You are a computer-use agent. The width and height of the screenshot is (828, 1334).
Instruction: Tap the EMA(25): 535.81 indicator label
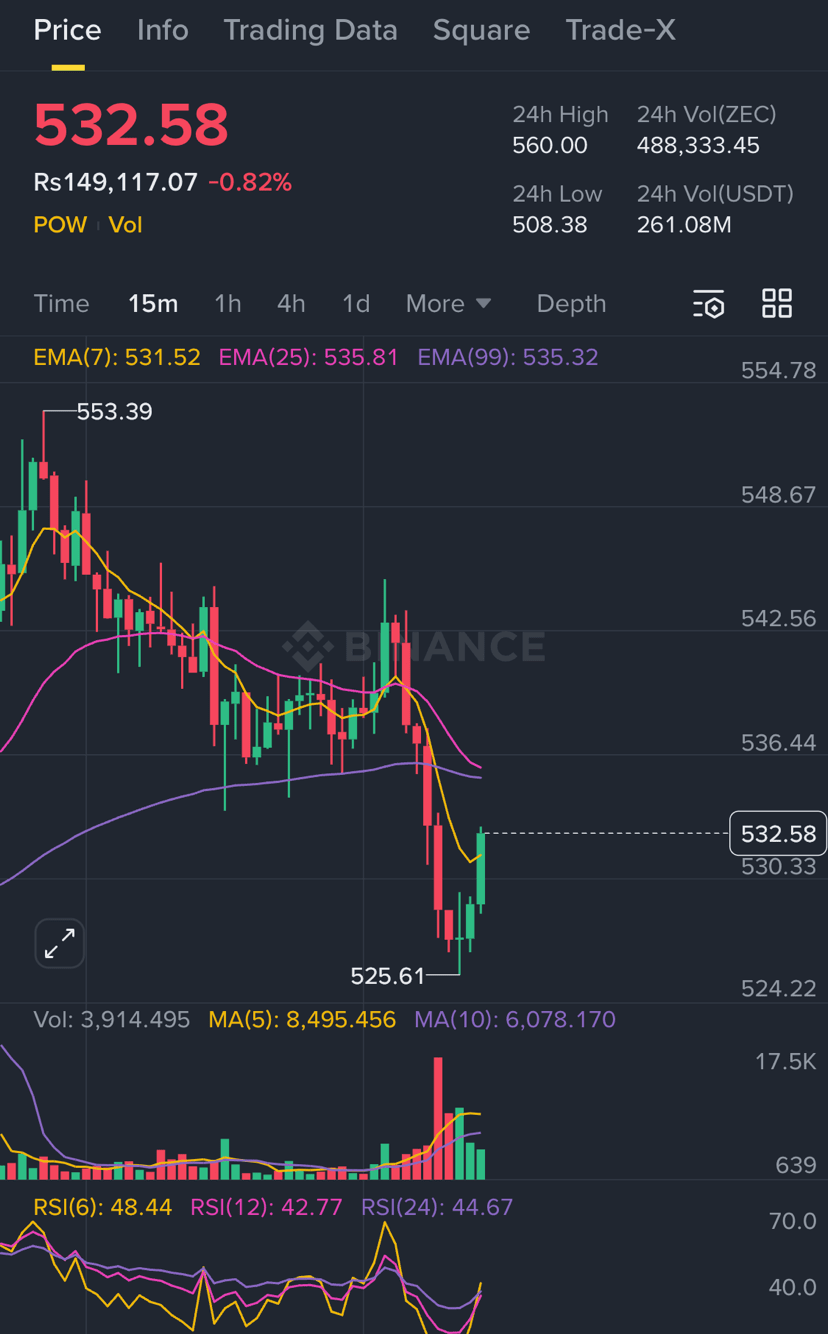point(308,357)
